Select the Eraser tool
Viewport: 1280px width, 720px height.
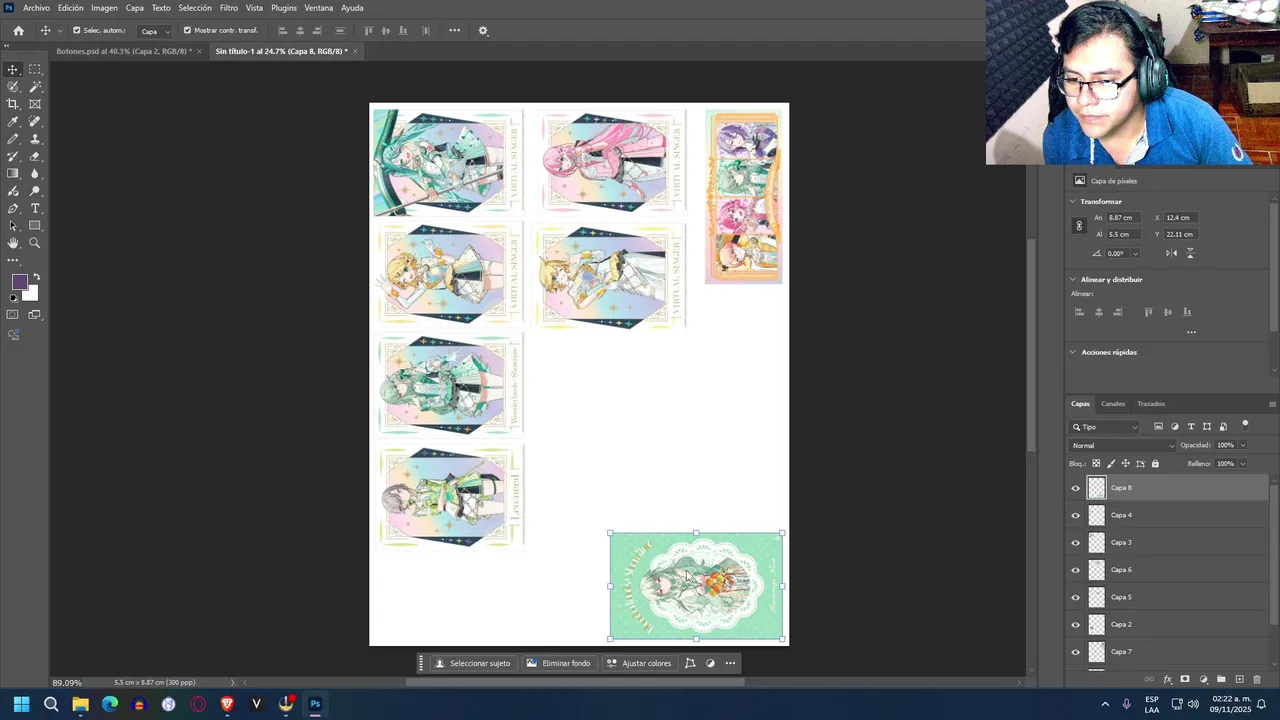(x=35, y=156)
